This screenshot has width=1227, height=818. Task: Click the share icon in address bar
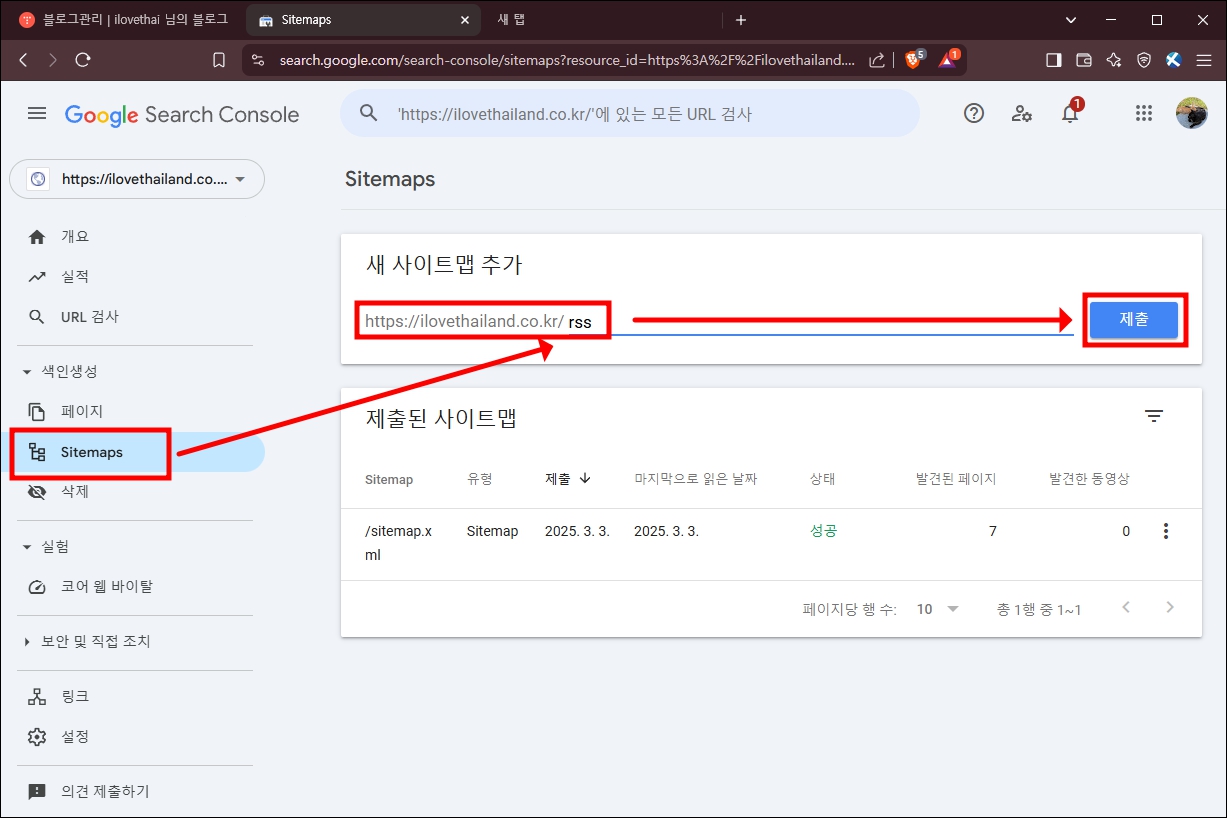[x=877, y=60]
